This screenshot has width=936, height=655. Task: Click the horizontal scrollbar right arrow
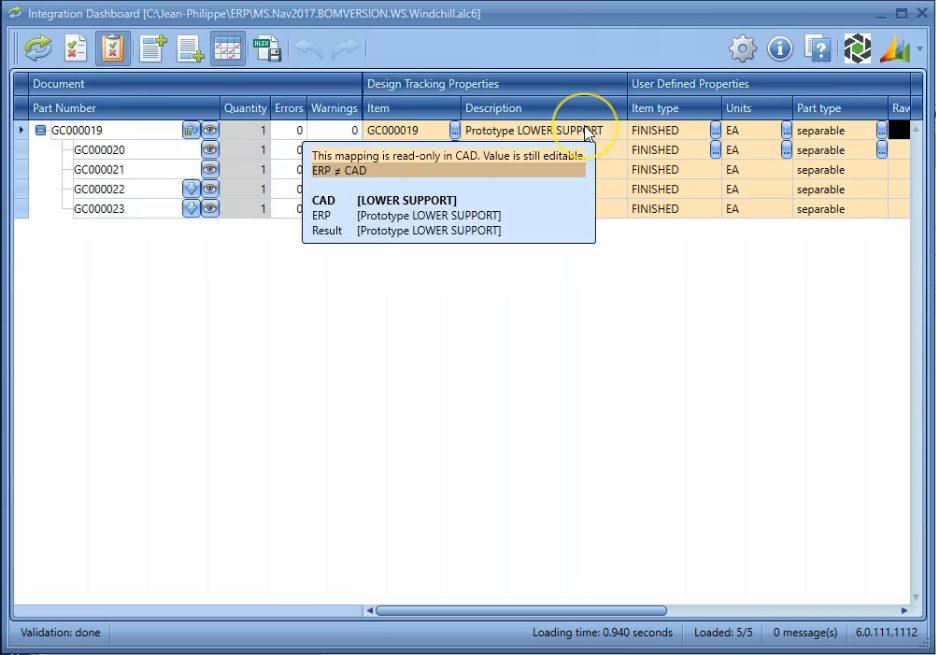click(904, 610)
